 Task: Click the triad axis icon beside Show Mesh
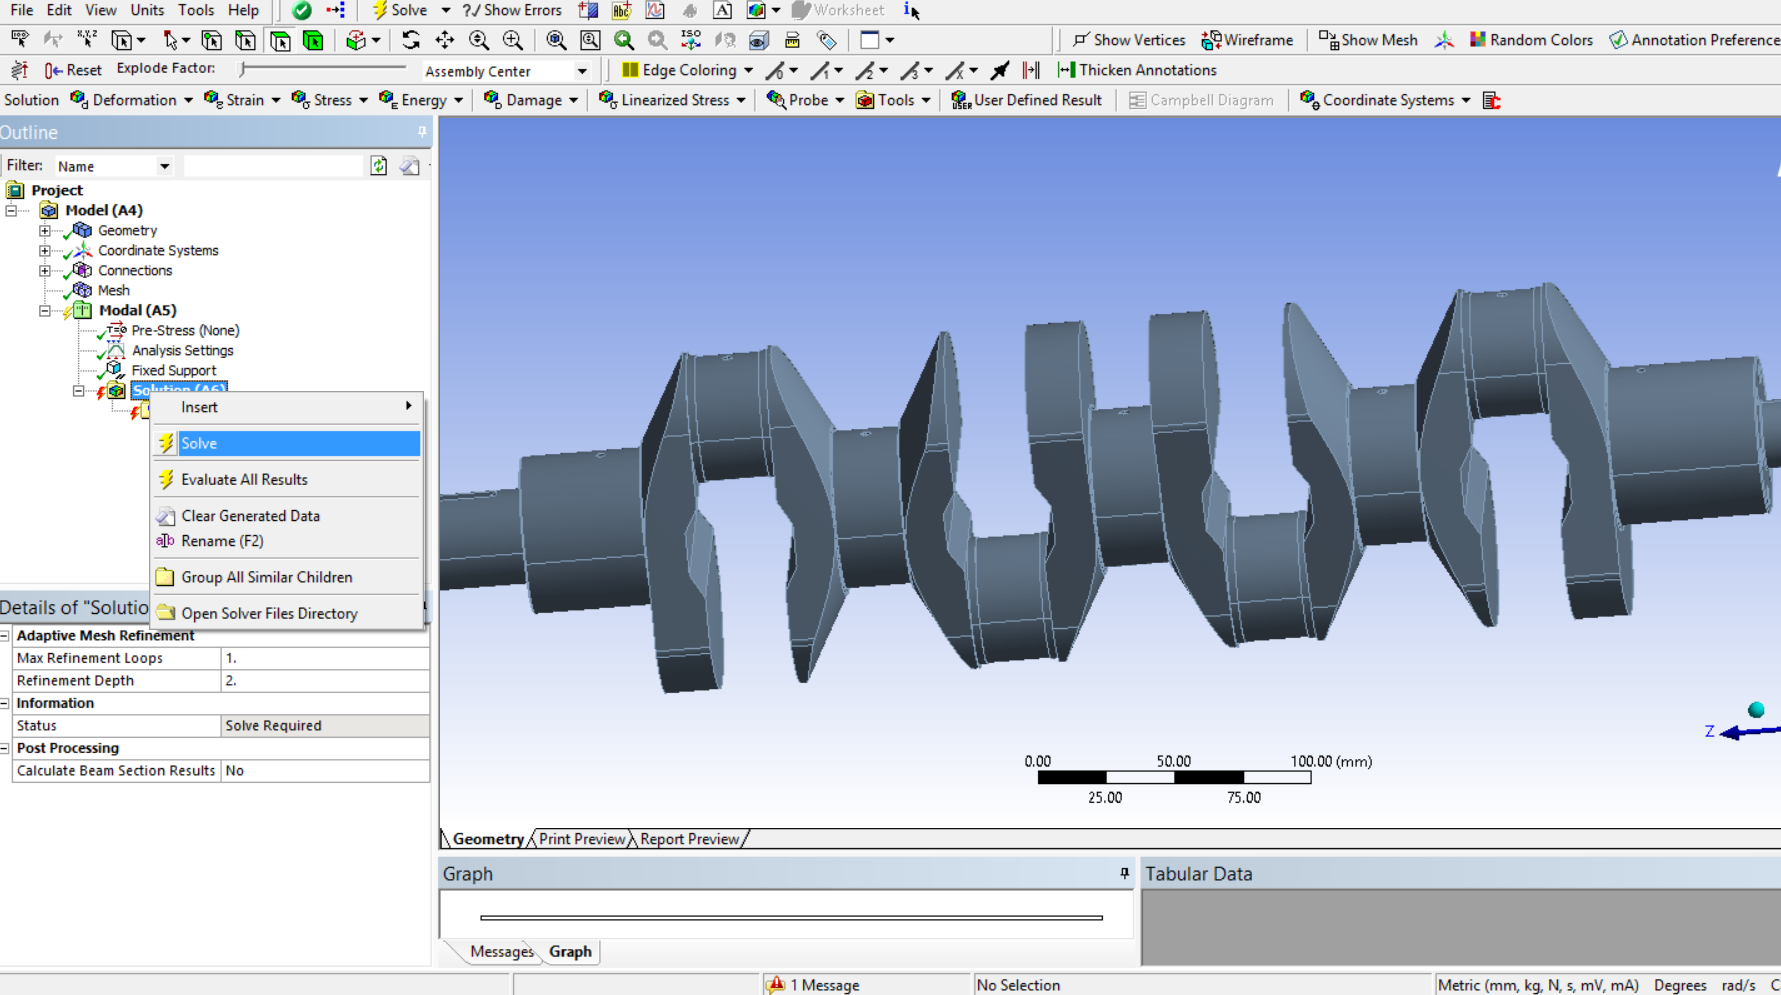(1444, 40)
